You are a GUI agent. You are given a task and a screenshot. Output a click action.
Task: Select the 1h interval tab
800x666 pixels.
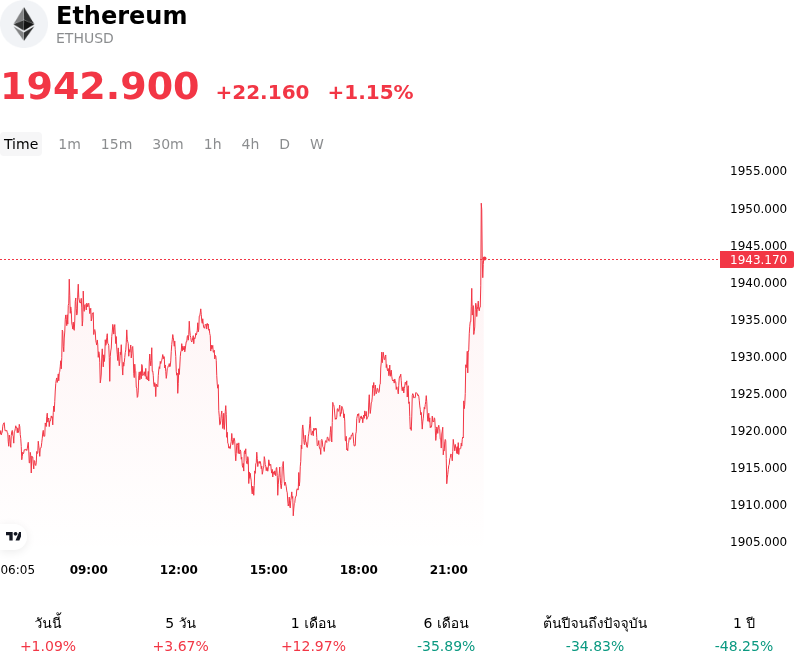pos(213,144)
